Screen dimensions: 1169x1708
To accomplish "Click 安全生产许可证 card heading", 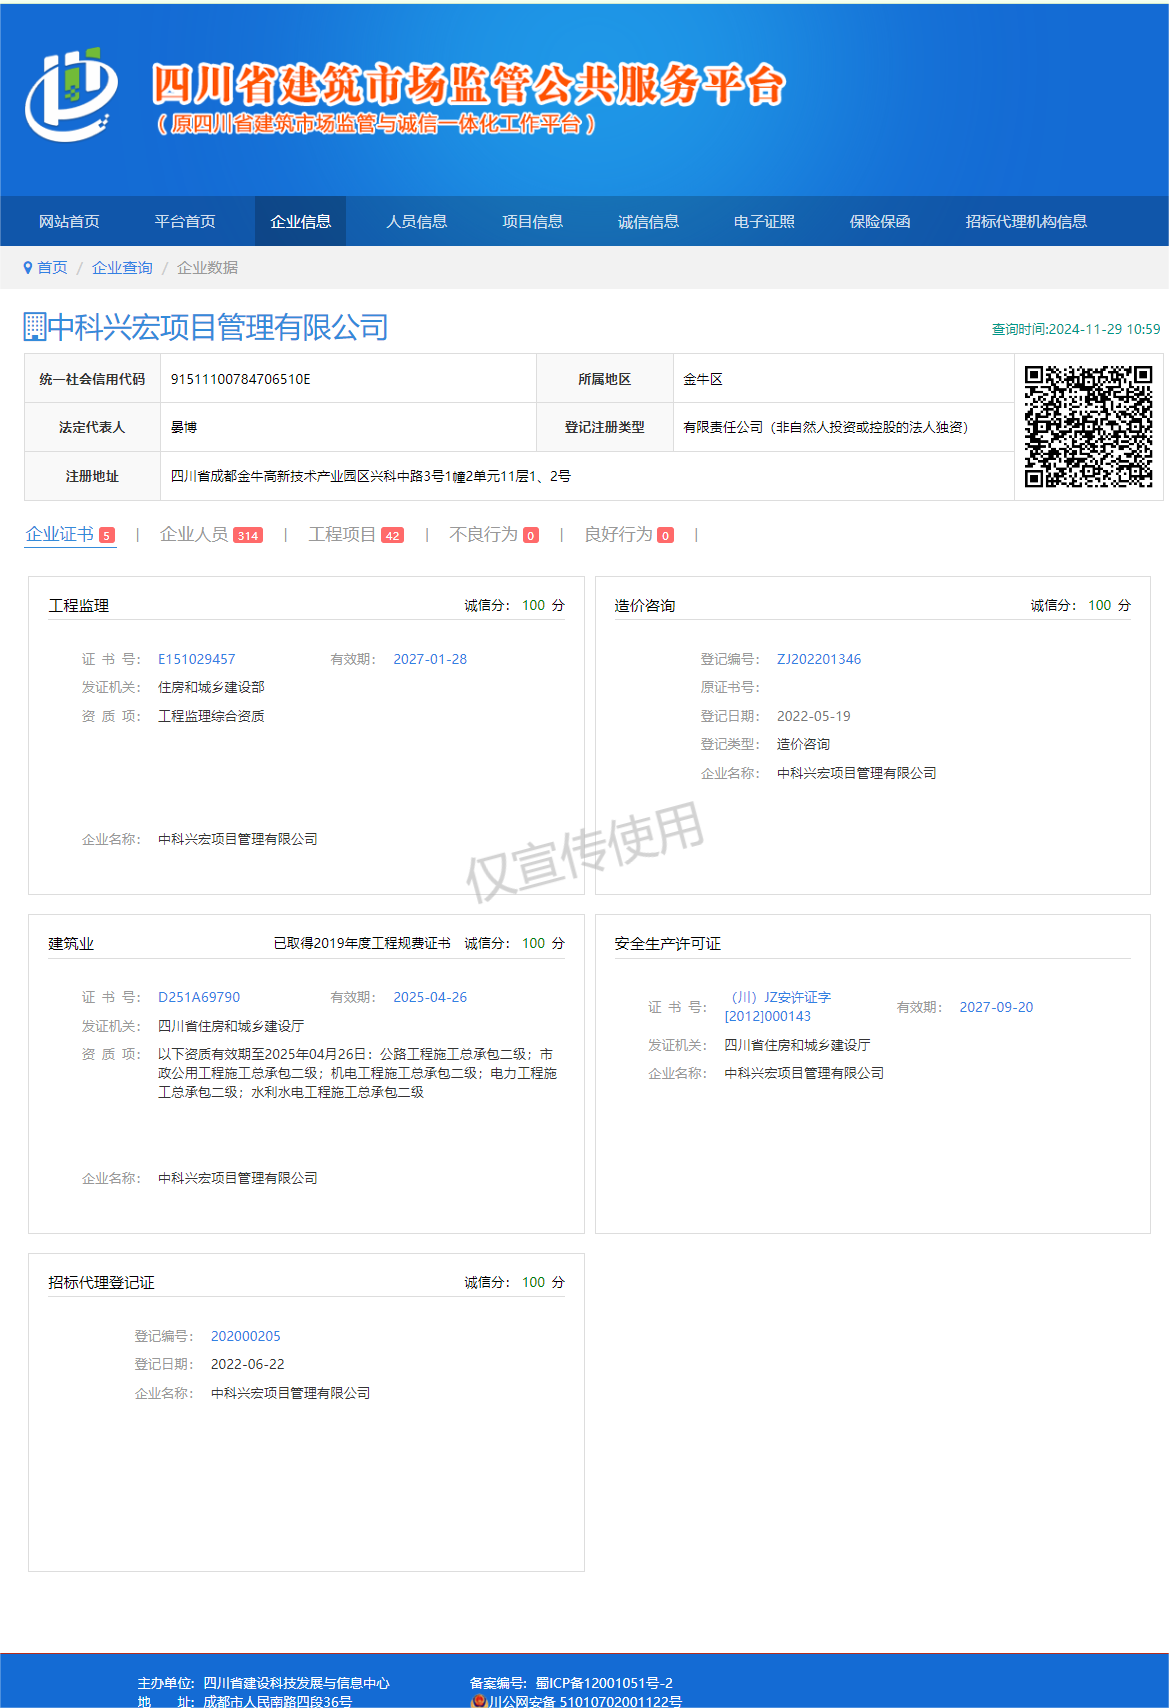I will coord(668,943).
